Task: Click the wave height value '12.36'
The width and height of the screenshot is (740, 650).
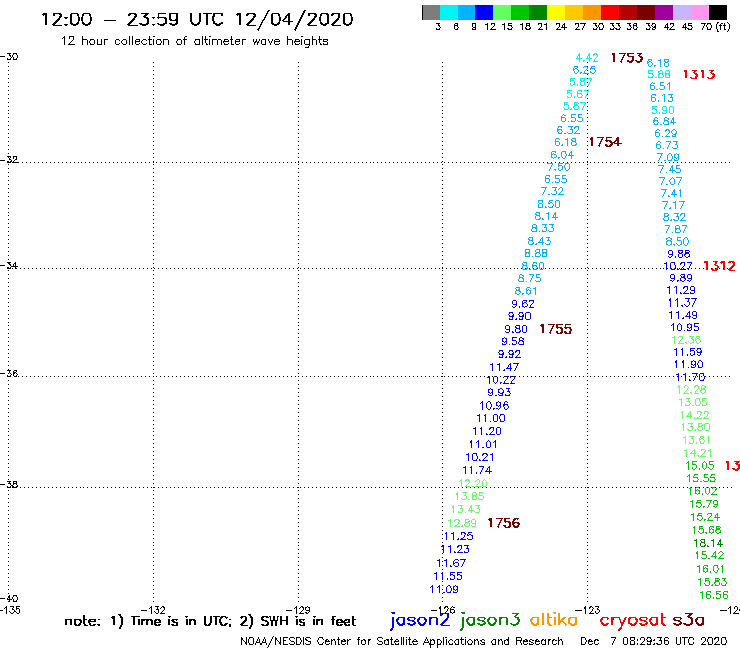Action: [686, 340]
